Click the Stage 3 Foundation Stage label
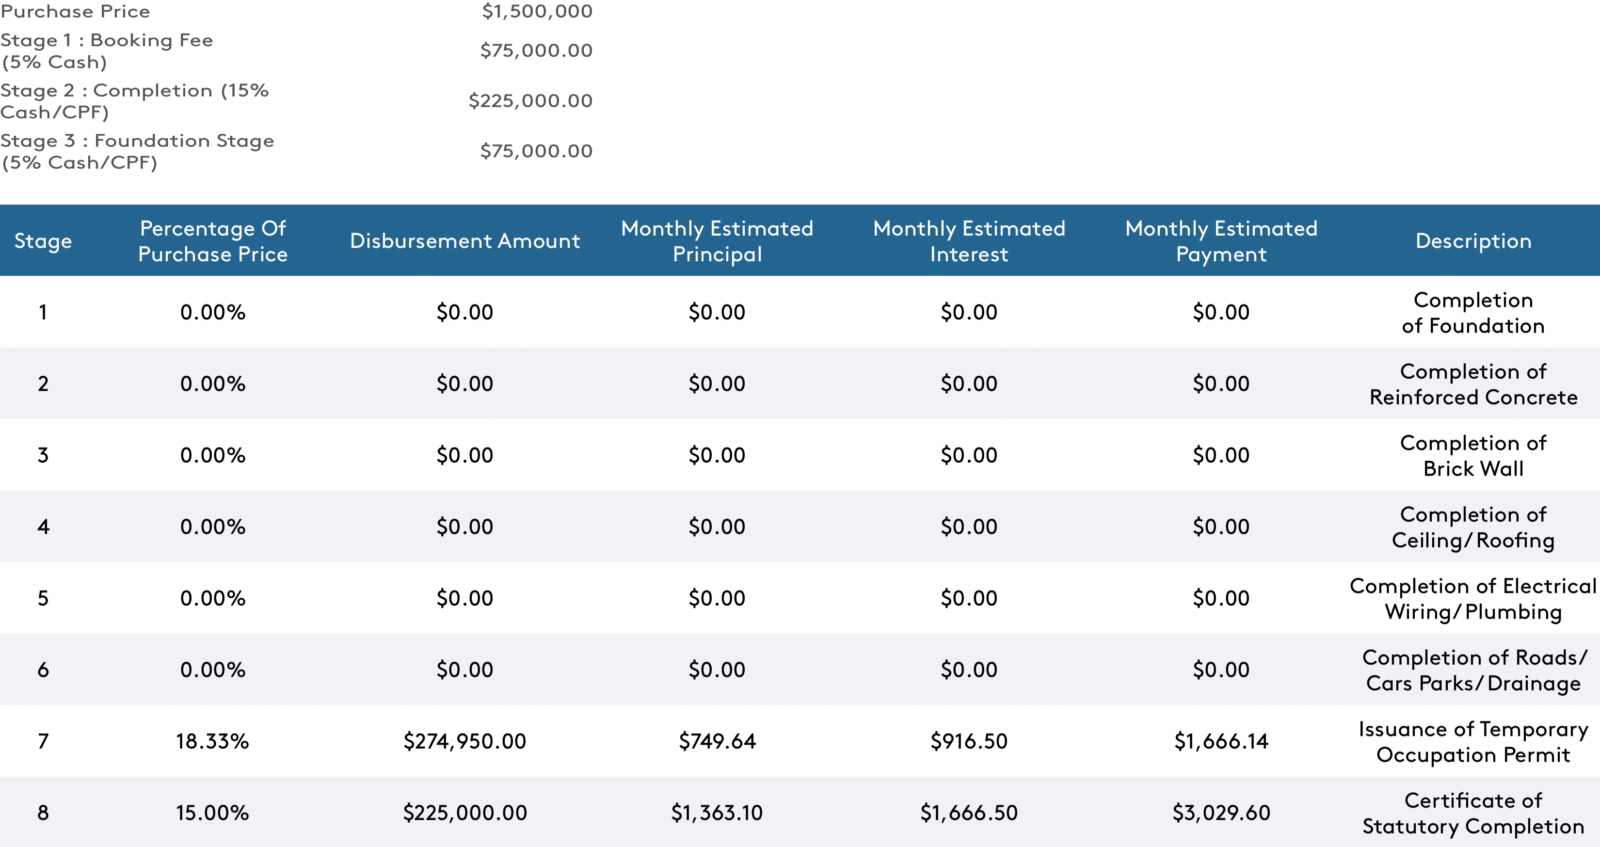This screenshot has height=847, width=1600. 137,151
